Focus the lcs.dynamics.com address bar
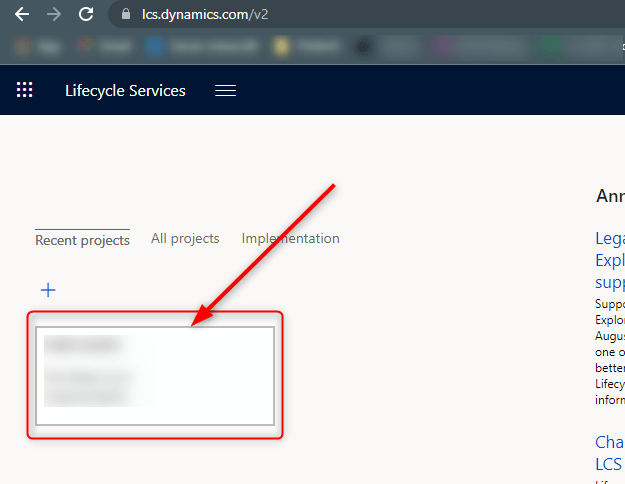 (300, 15)
